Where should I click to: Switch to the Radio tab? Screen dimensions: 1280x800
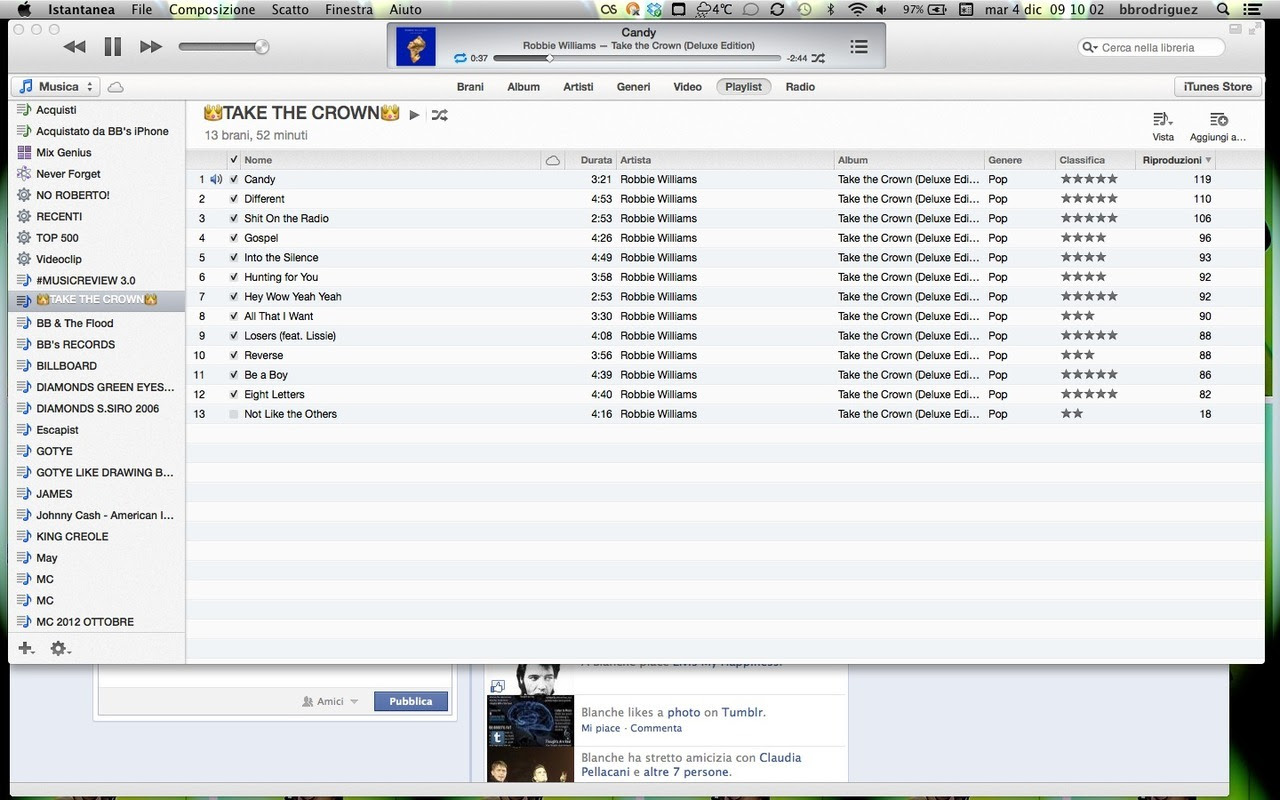click(x=800, y=87)
